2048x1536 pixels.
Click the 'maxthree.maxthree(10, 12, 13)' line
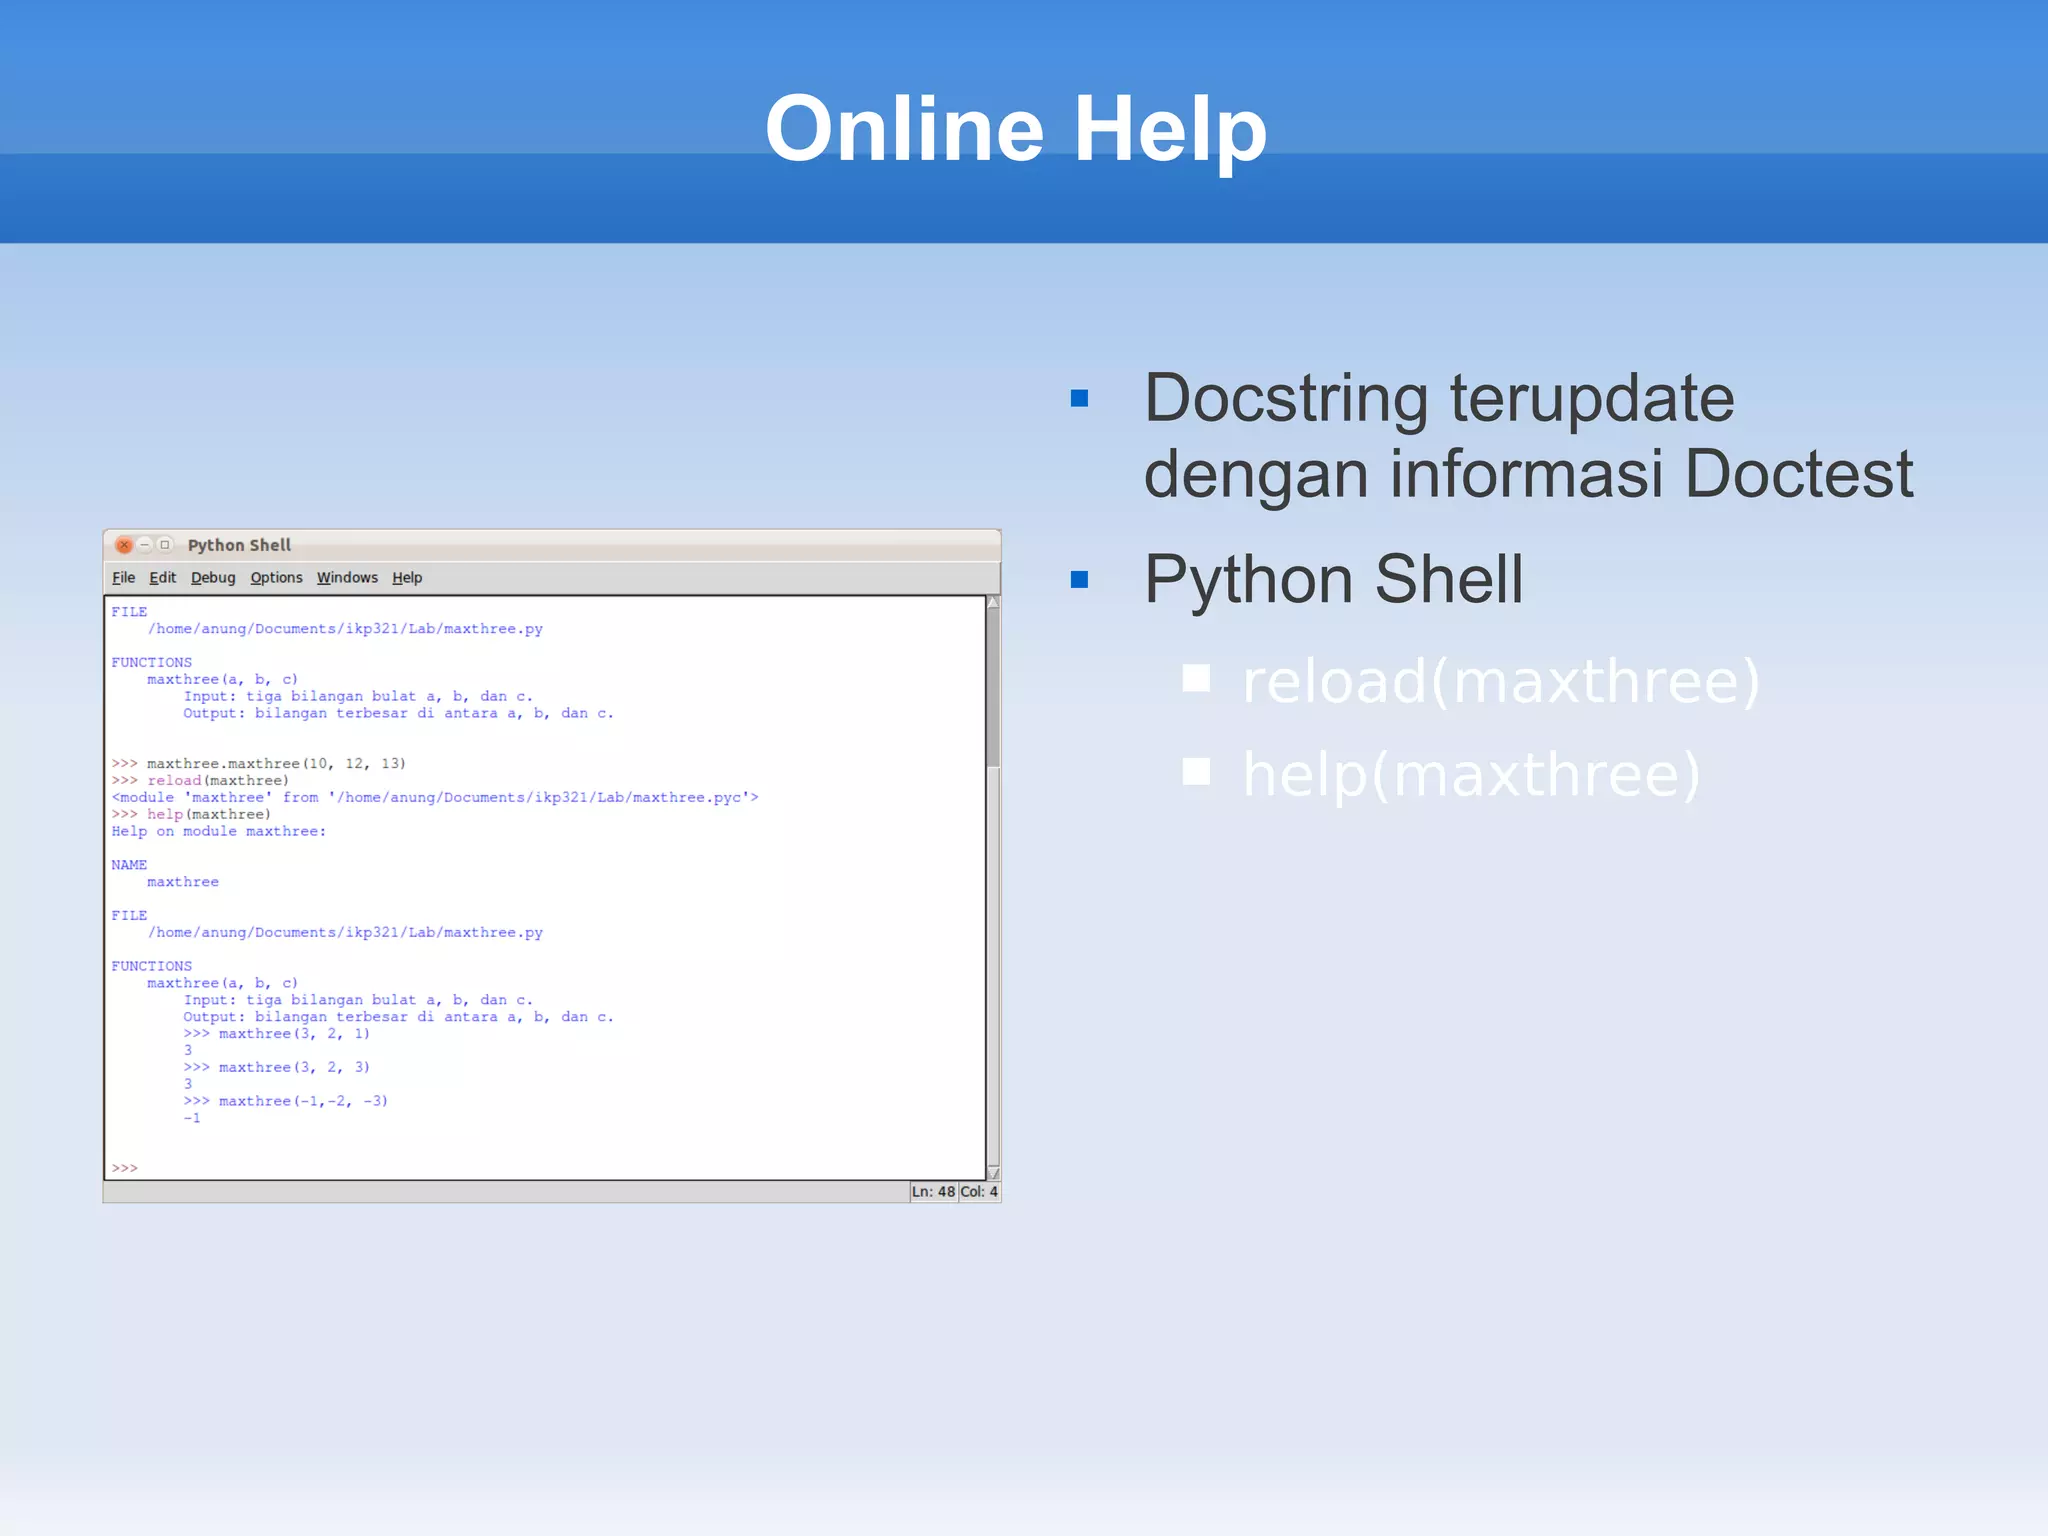click(259, 764)
